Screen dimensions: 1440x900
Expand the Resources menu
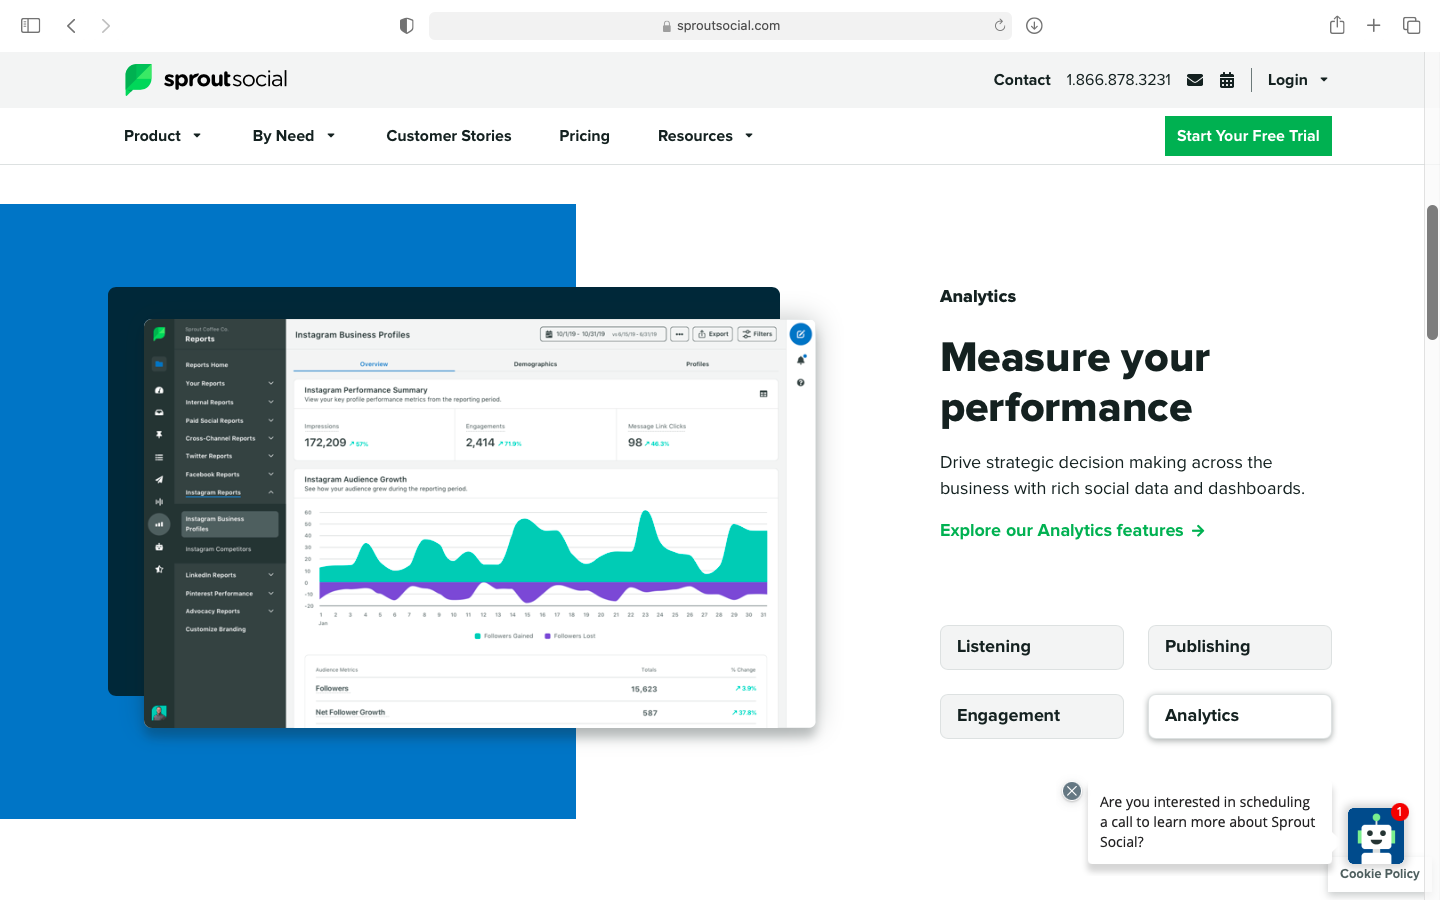click(x=705, y=136)
